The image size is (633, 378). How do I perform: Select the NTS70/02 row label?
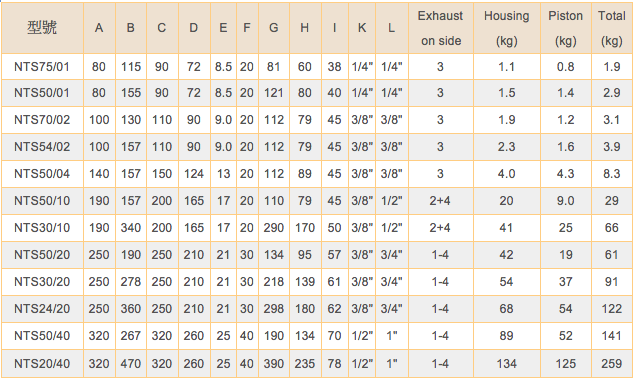(x=42, y=120)
